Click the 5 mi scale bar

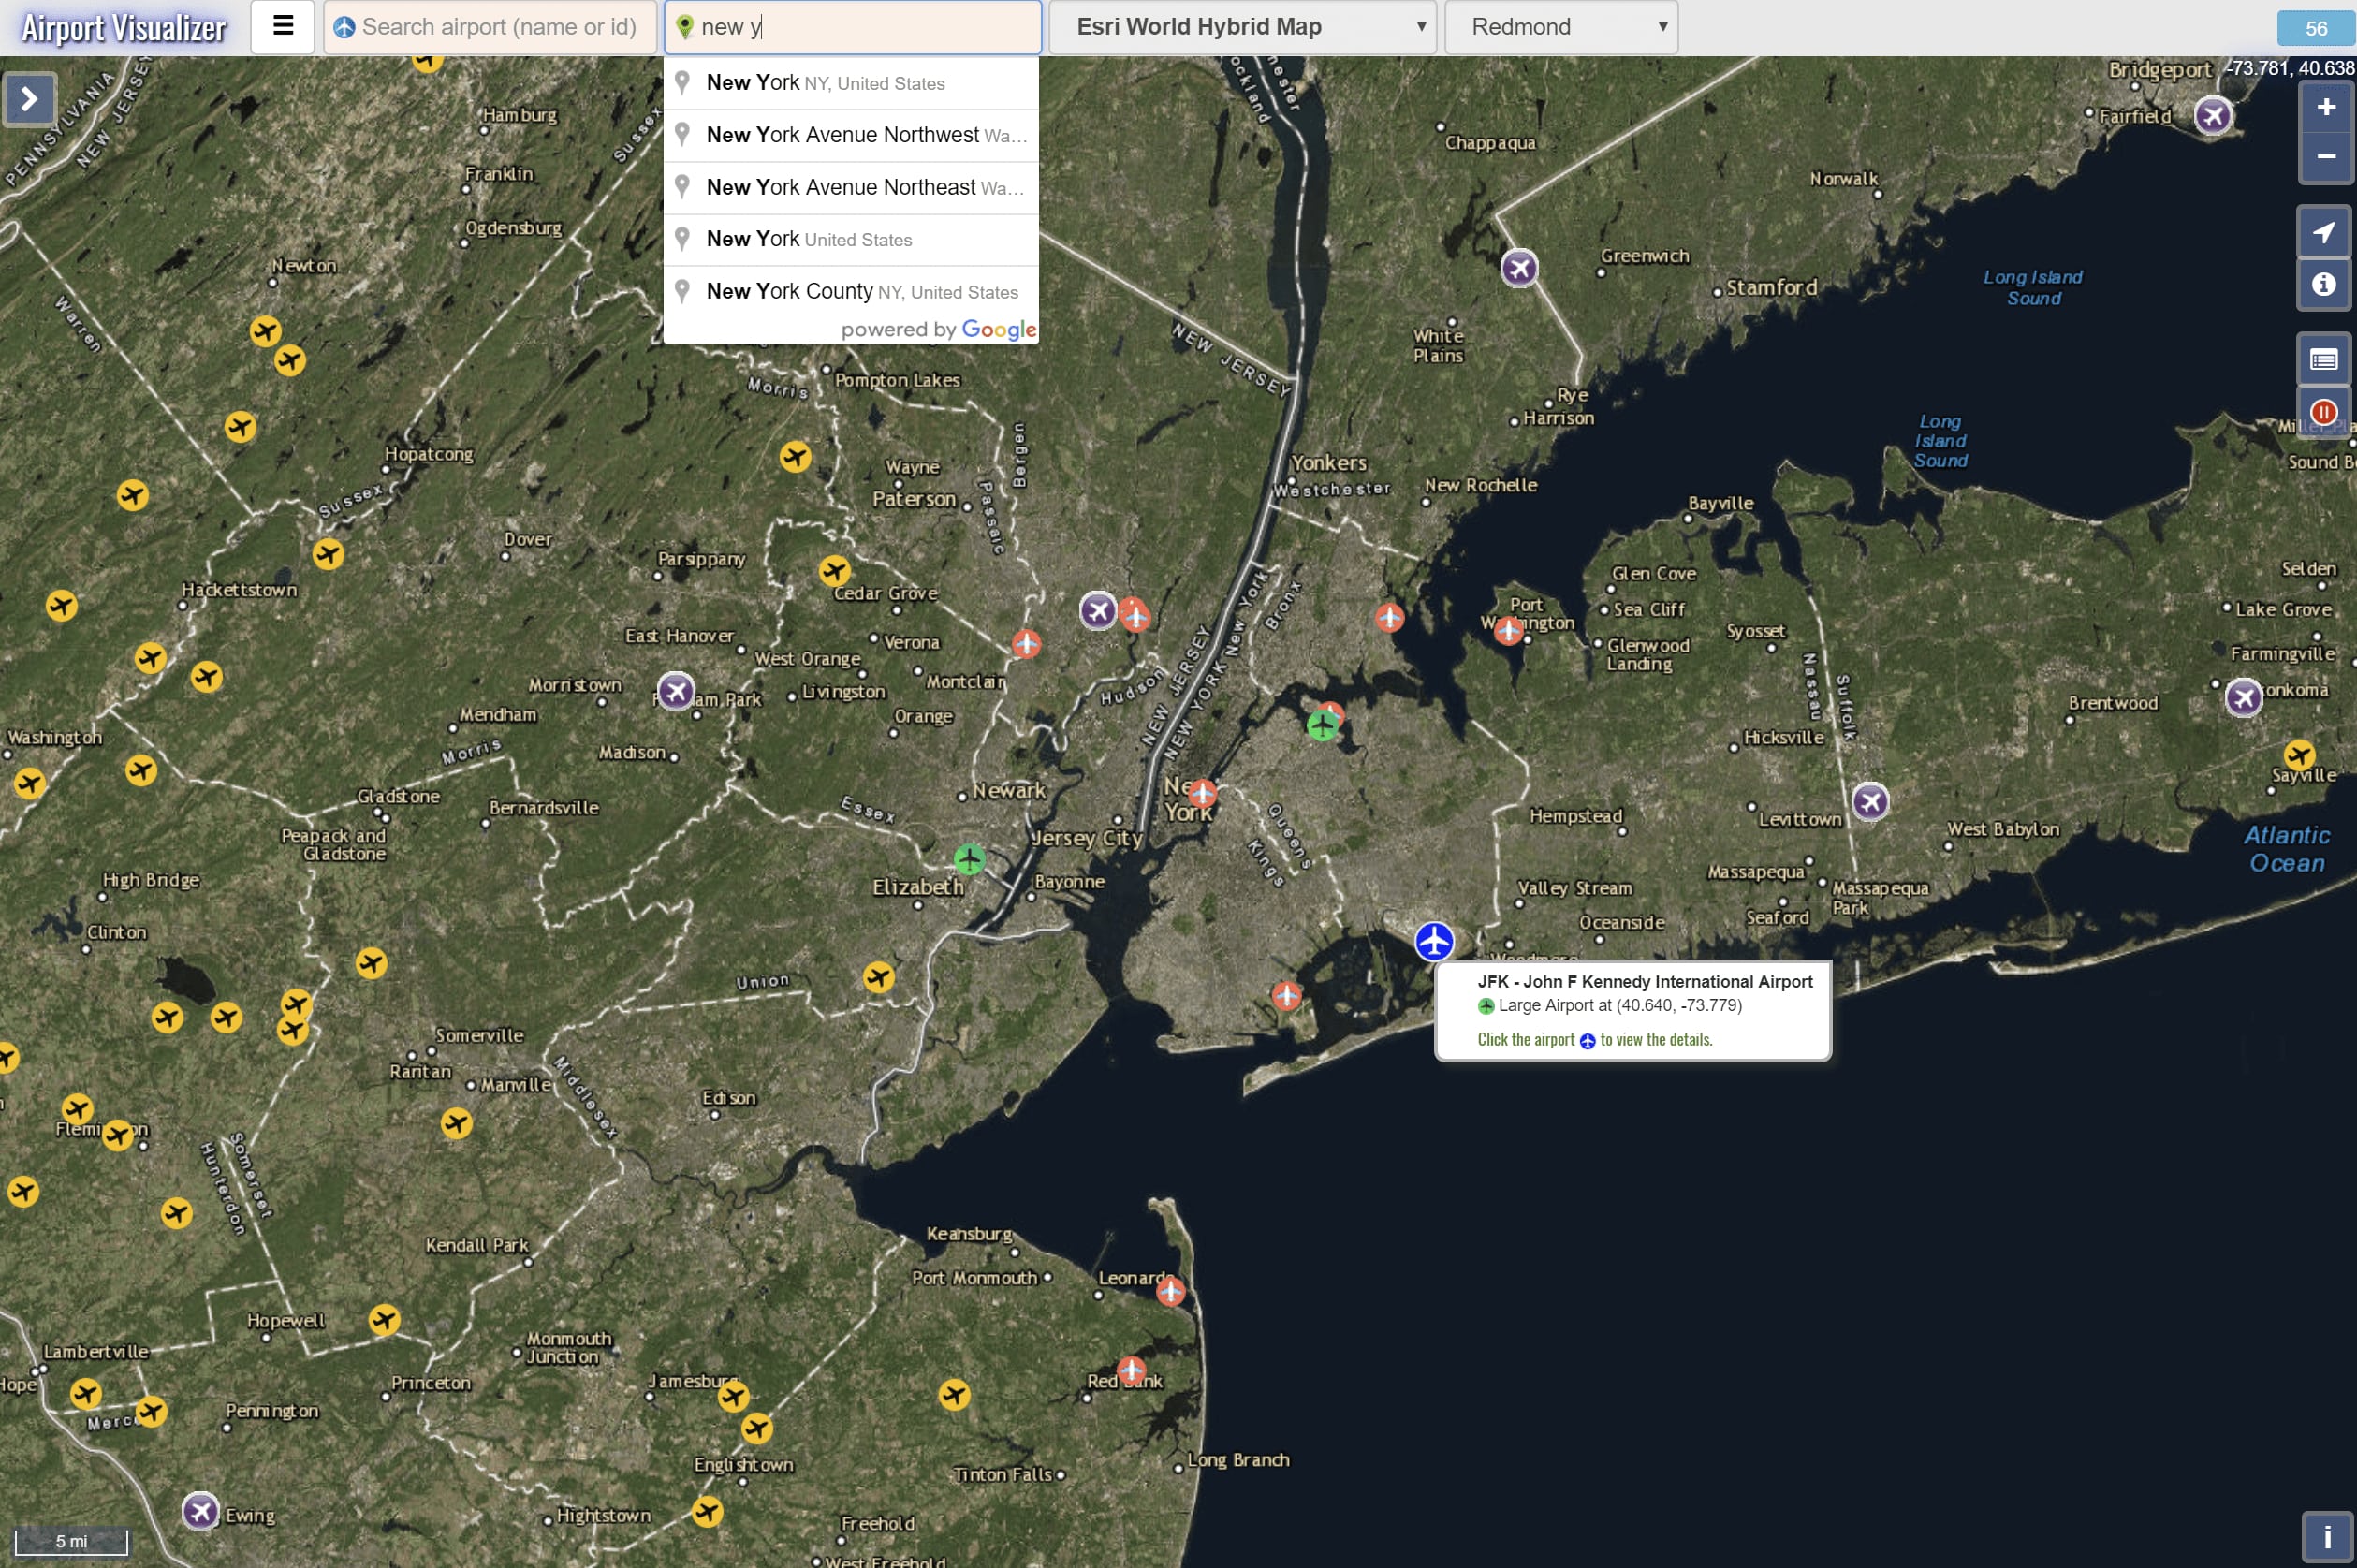pyautogui.click(x=71, y=1541)
